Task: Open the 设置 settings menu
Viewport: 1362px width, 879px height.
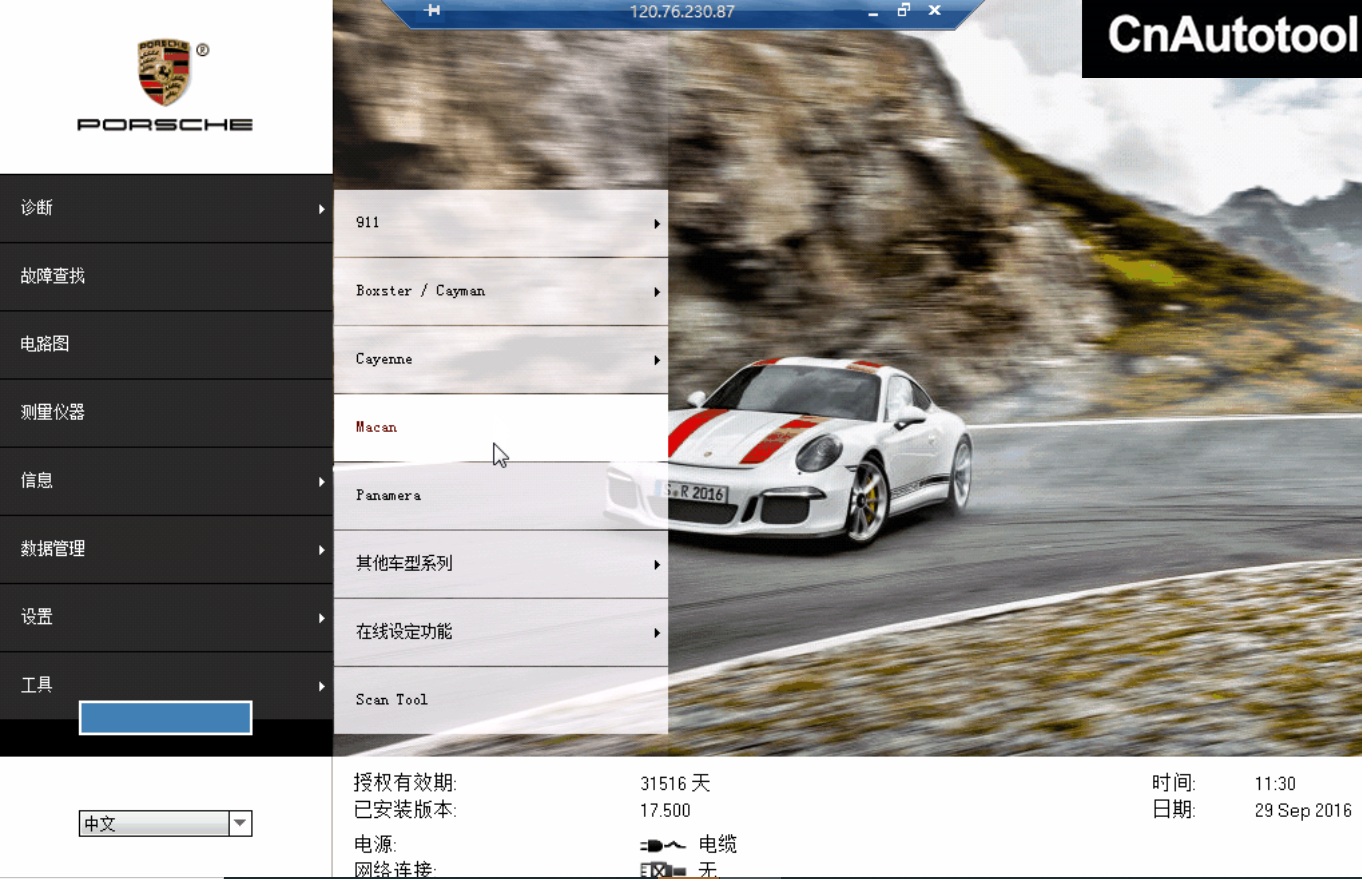Action: pyautogui.click(x=166, y=617)
